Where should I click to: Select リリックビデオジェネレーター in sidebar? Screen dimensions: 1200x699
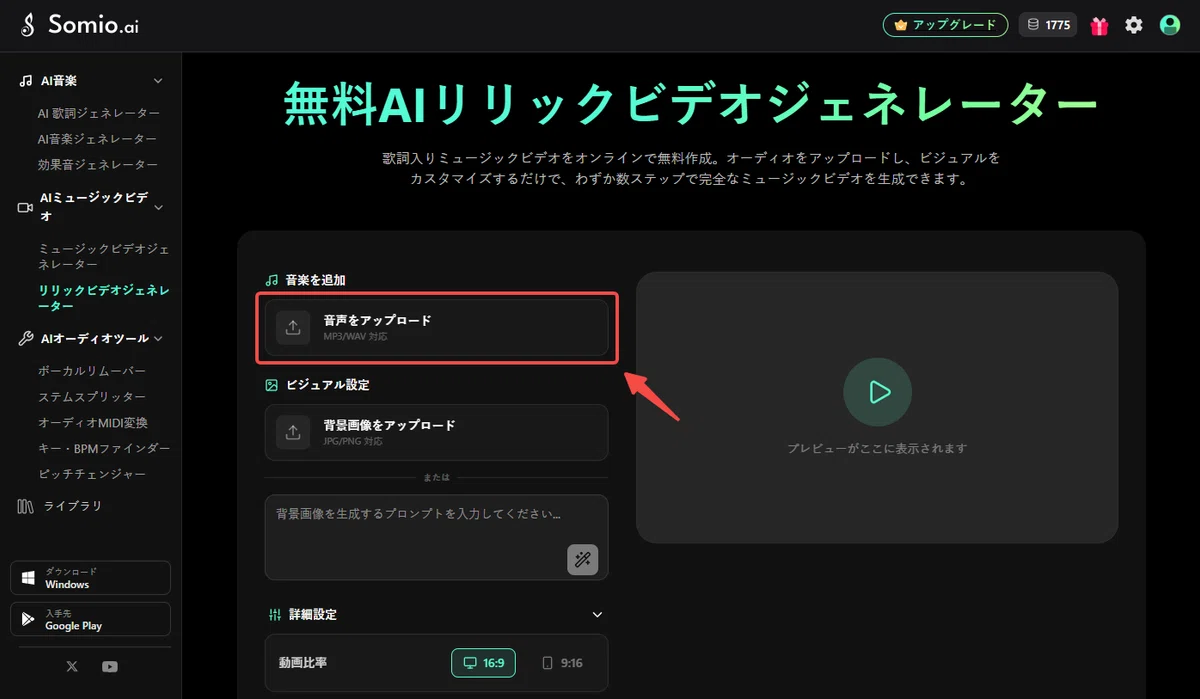(x=103, y=298)
